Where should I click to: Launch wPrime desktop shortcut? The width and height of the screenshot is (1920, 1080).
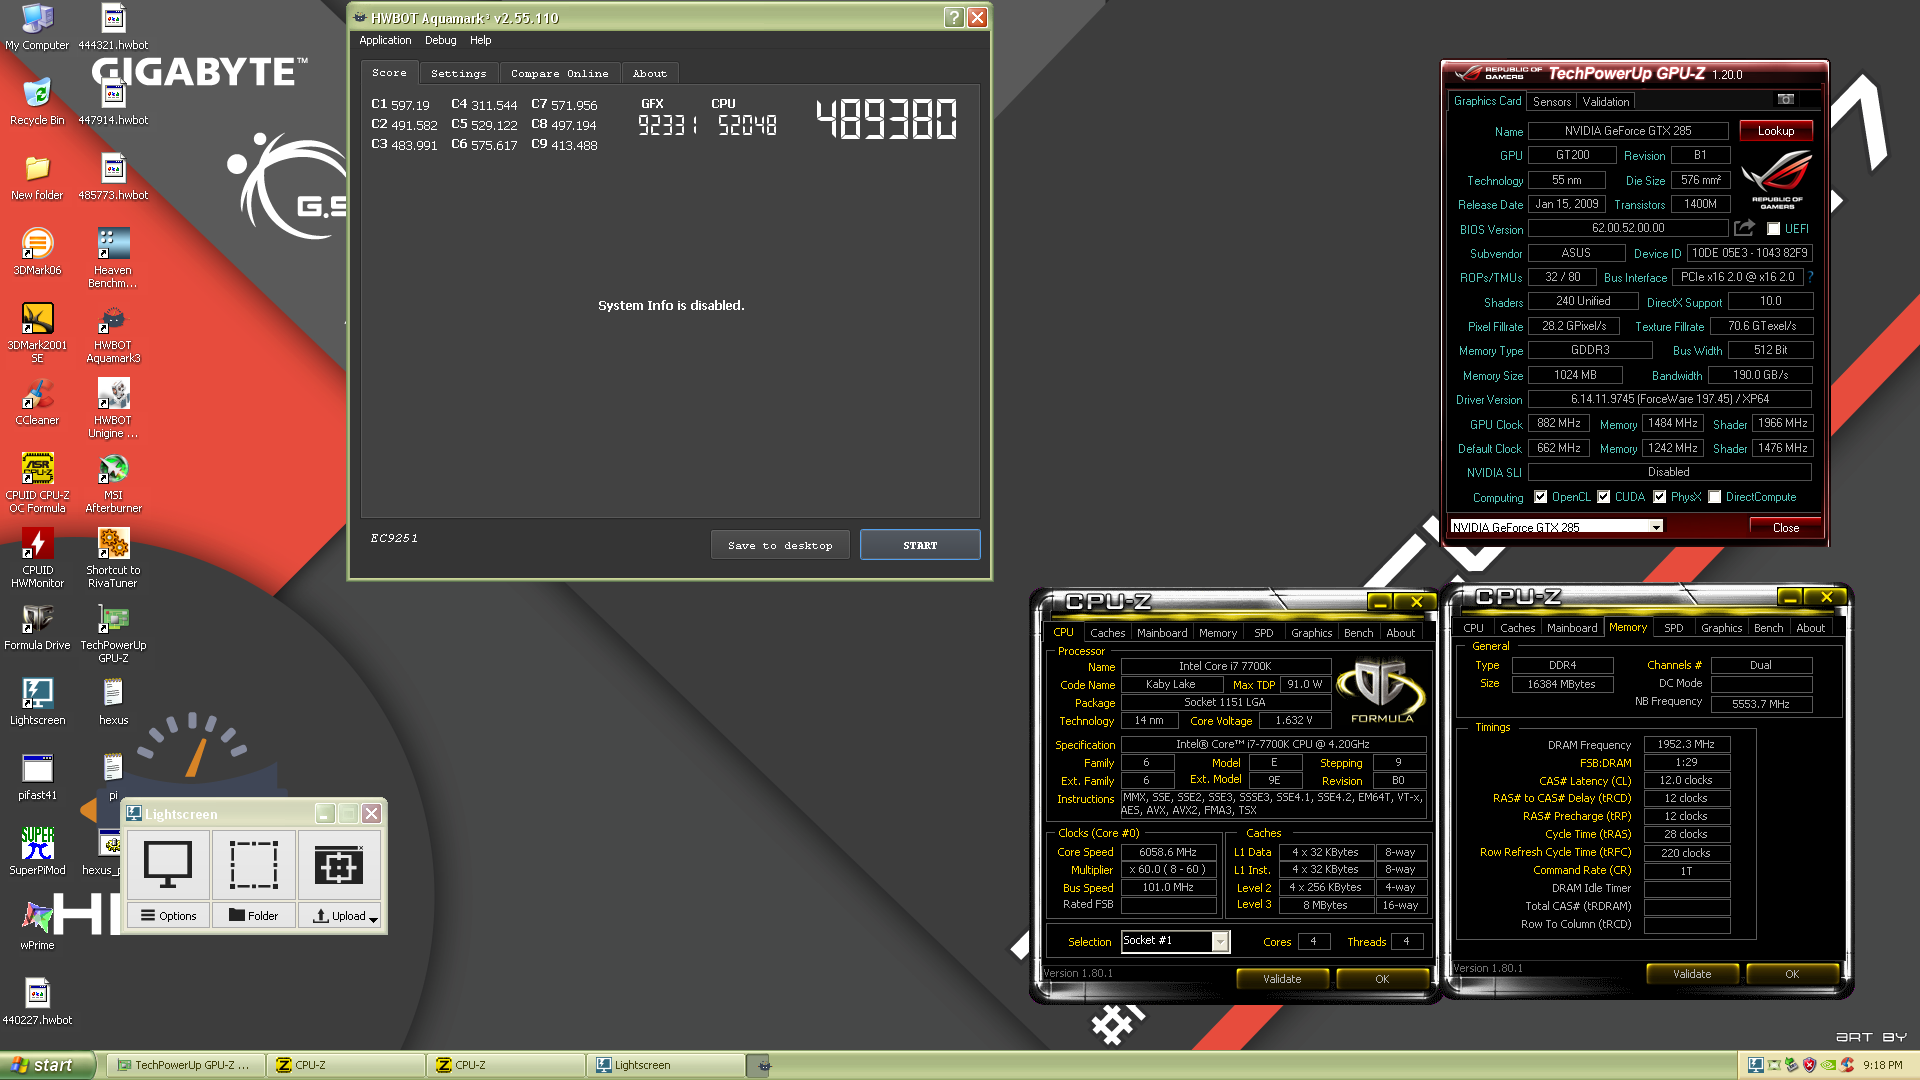click(37, 927)
